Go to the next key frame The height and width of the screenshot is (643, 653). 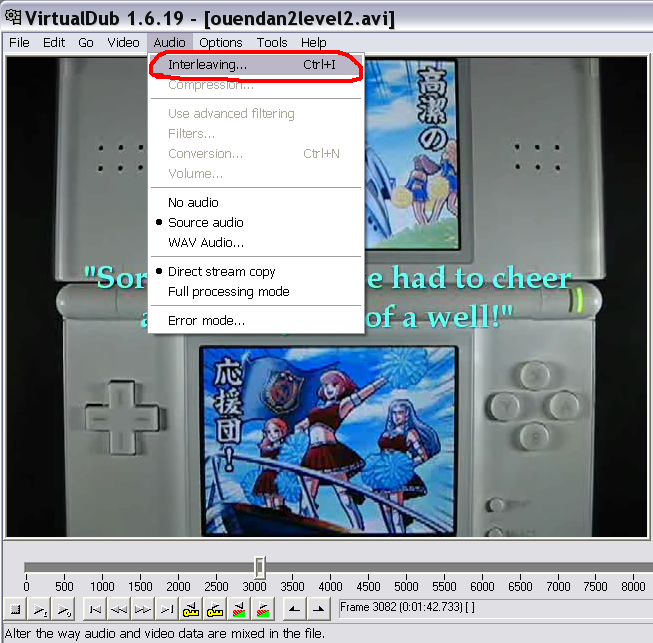[215, 609]
